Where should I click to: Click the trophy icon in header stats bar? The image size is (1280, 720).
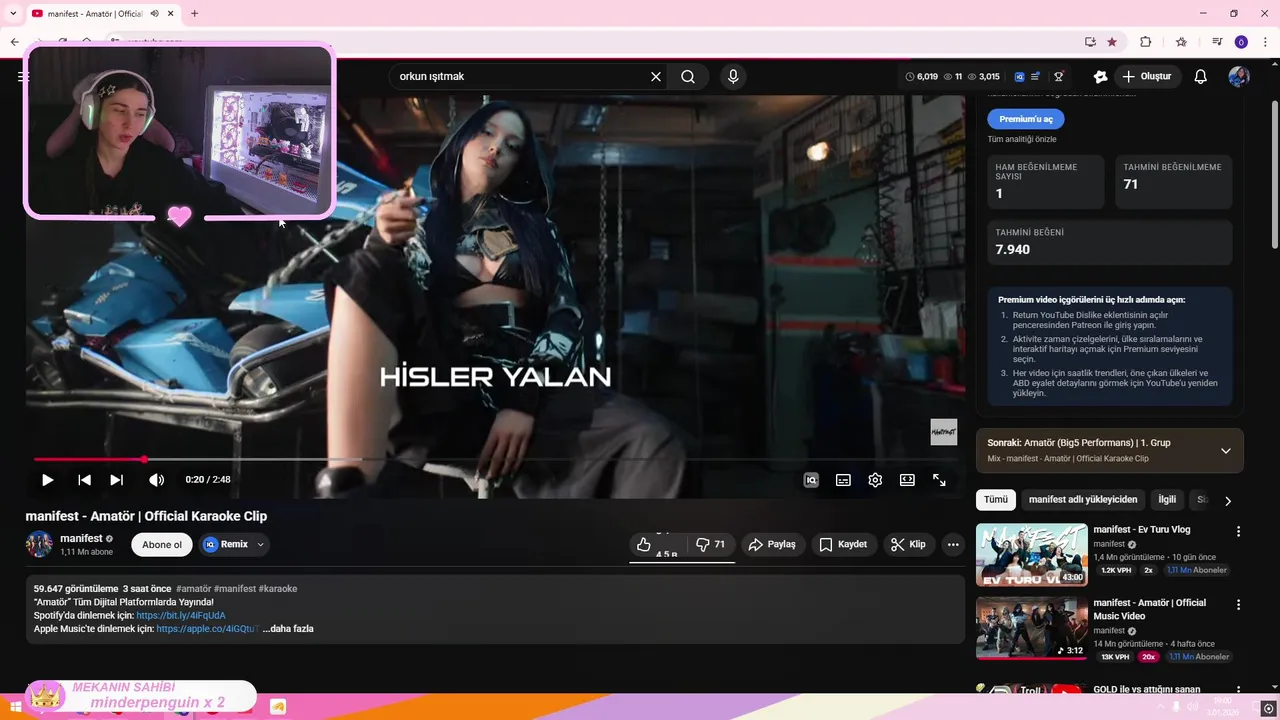coord(1059,76)
